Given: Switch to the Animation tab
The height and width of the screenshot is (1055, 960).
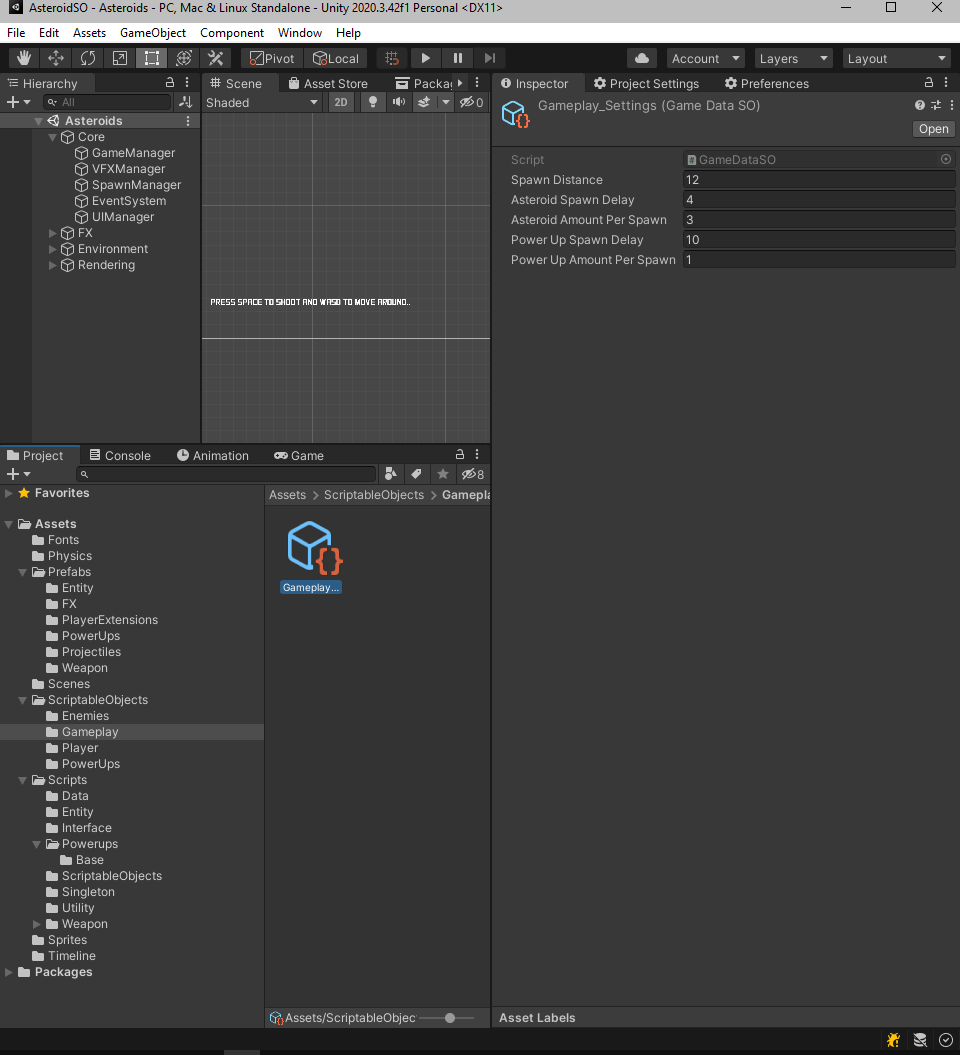Looking at the screenshot, I should coord(213,456).
